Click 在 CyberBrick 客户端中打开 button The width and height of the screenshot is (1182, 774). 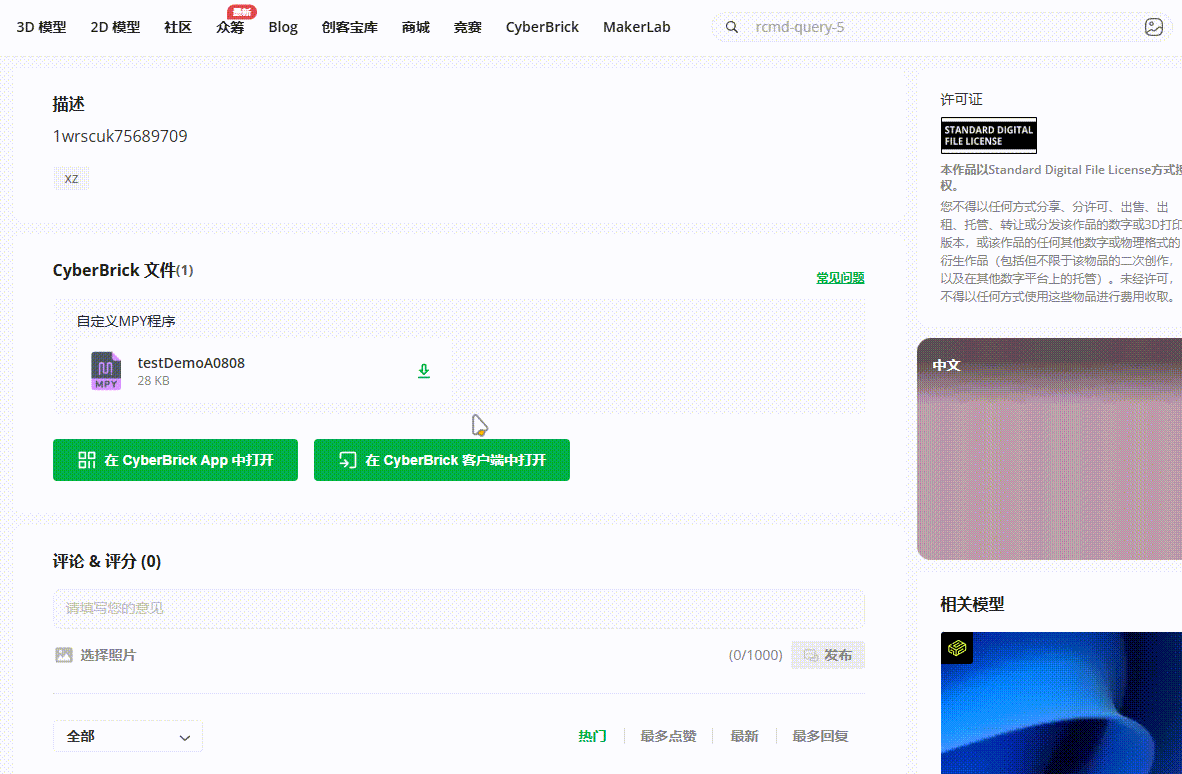pyautogui.click(x=441, y=460)
